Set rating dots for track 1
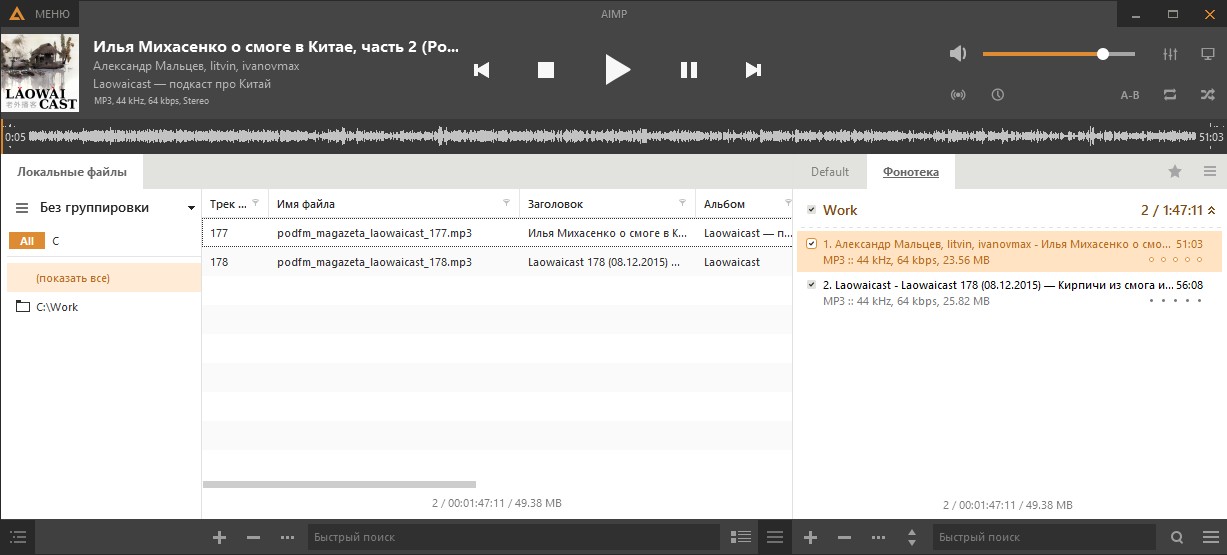The image size is (1227, 555). pyautogui.click(x=1175, y=260)
